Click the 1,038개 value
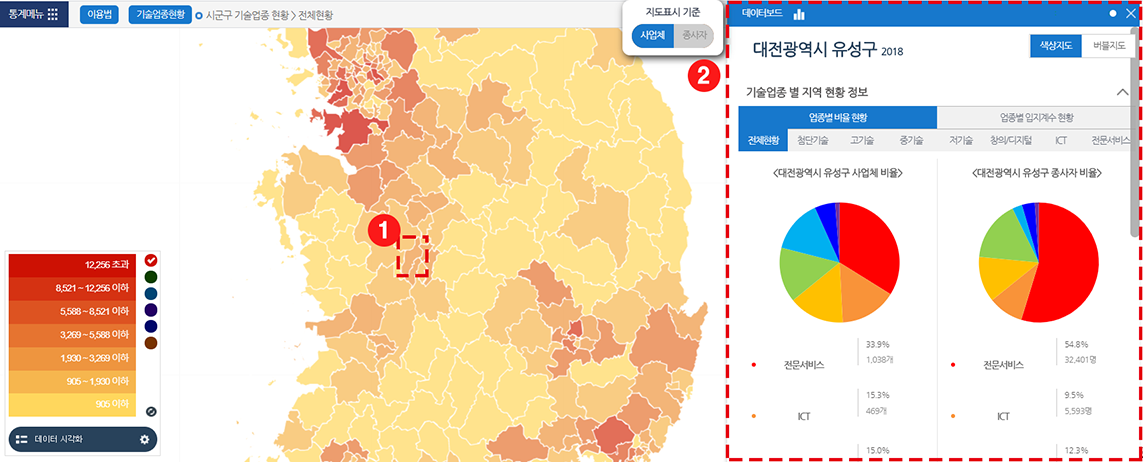Screen dimensions: 1143x462 881,359
